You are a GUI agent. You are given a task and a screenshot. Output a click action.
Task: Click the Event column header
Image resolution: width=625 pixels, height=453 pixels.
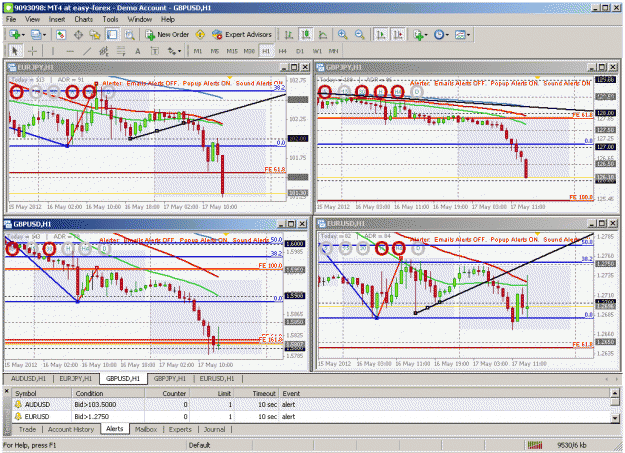tap(444, 393)
